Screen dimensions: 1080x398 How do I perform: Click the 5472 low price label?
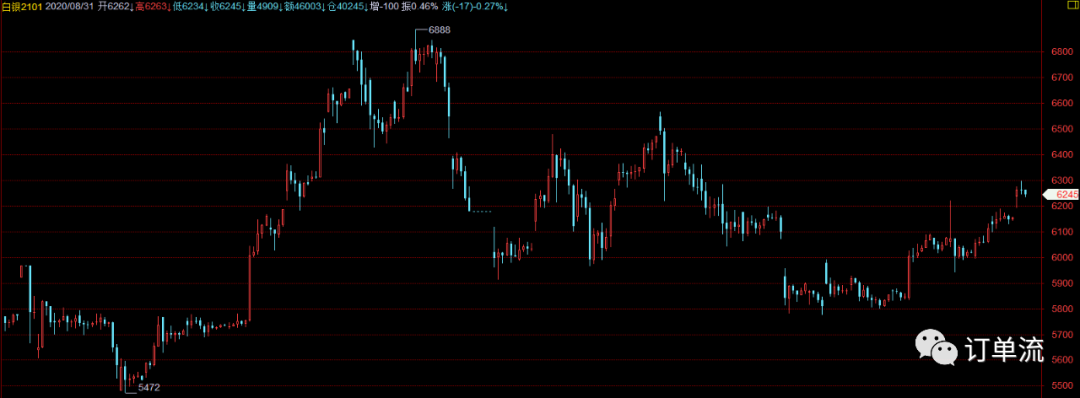point(149,388)
